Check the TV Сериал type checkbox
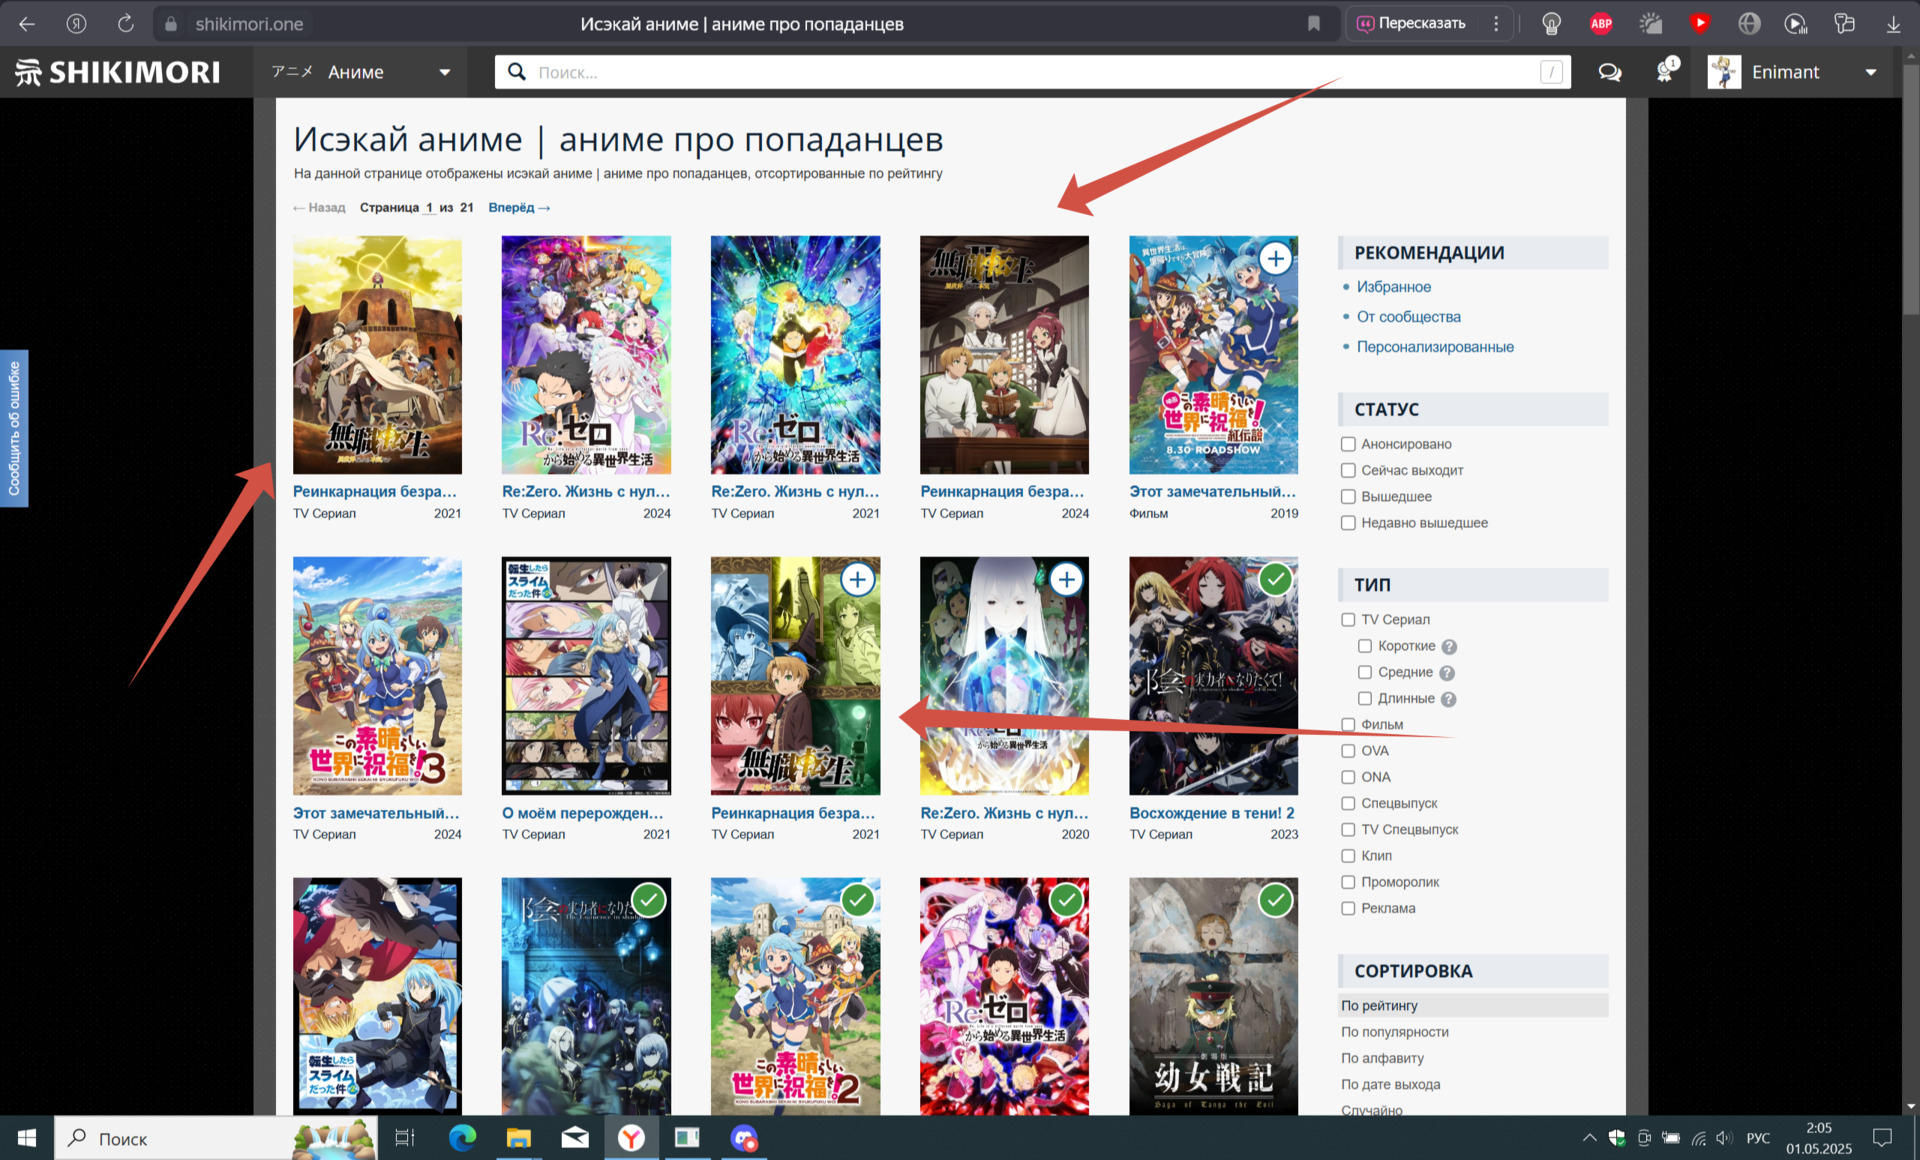Viewport: 1920px width, 1160px height. point(1348,620)
